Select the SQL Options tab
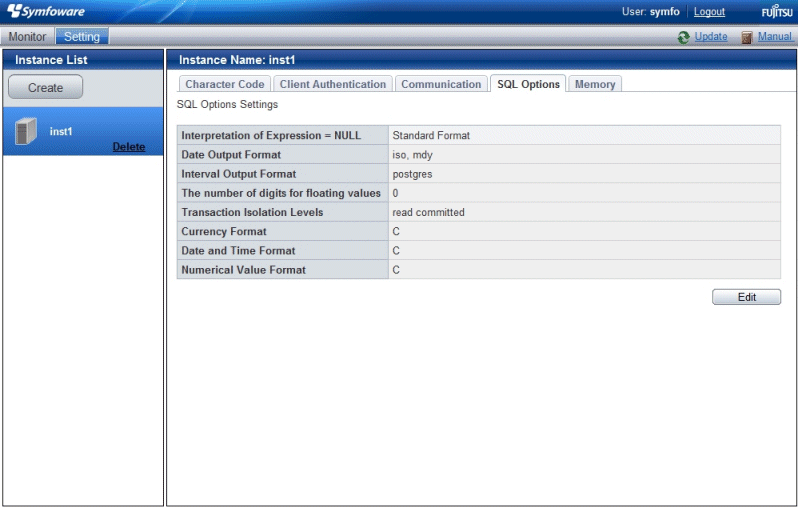The height and width of the screenshot is (508, 798). (528, 84)
